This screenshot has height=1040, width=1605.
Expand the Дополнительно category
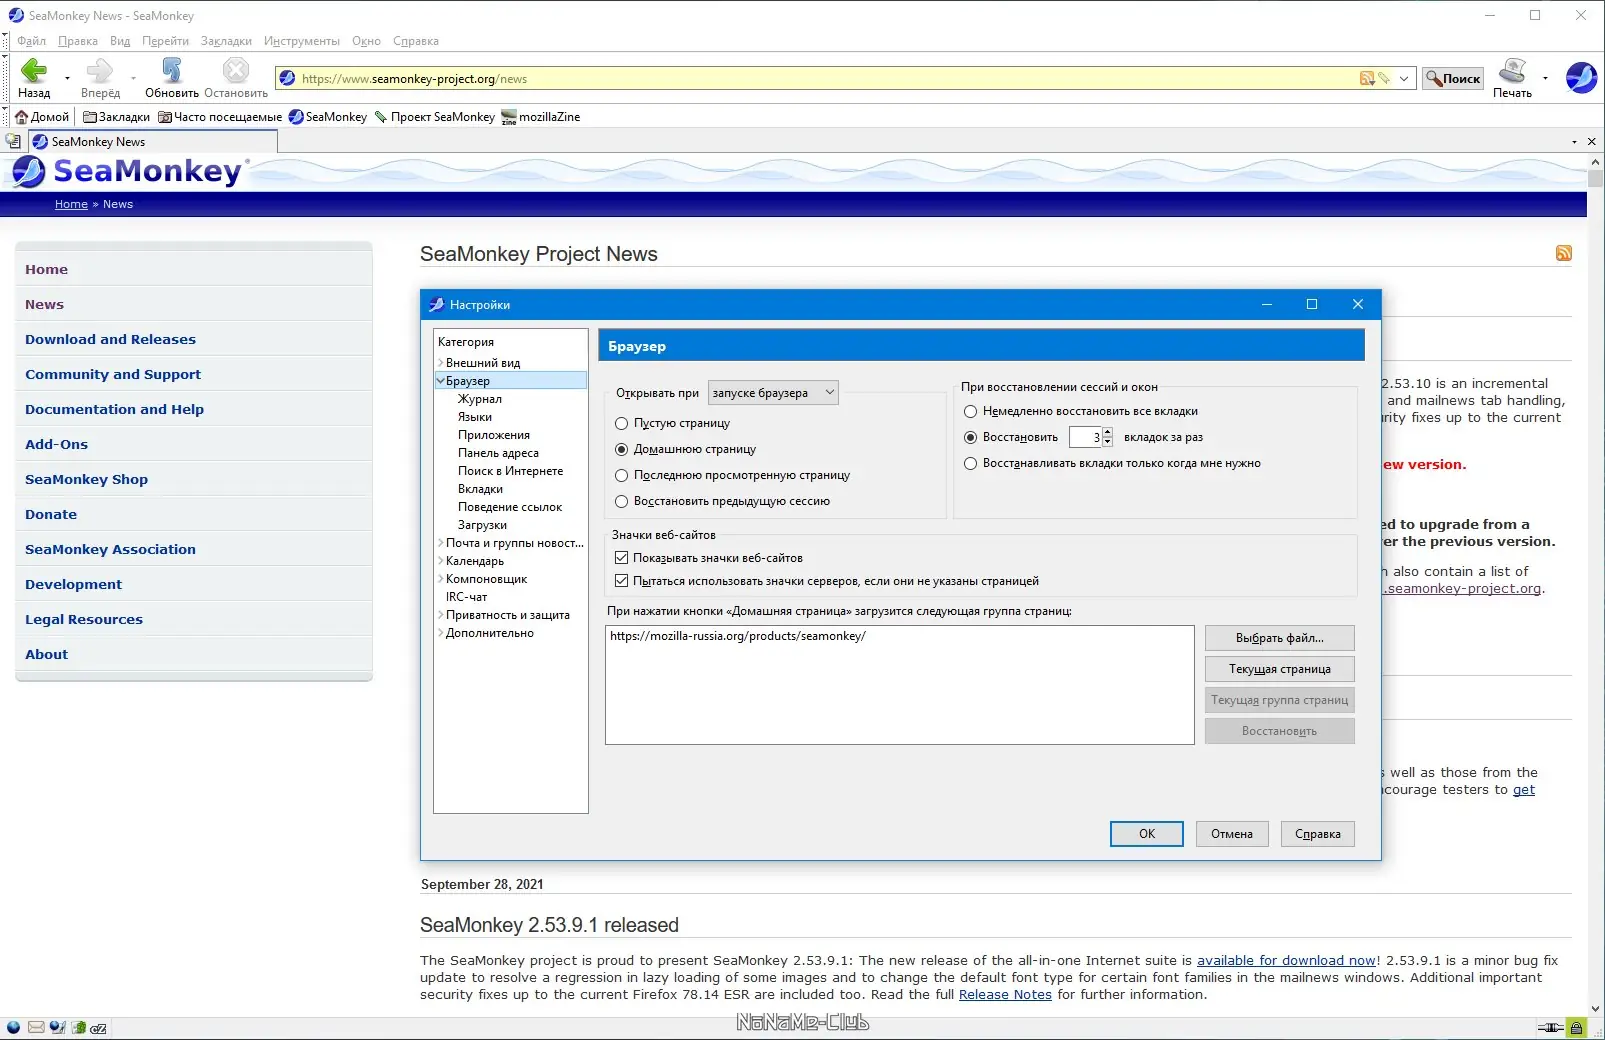click(441, 633)
